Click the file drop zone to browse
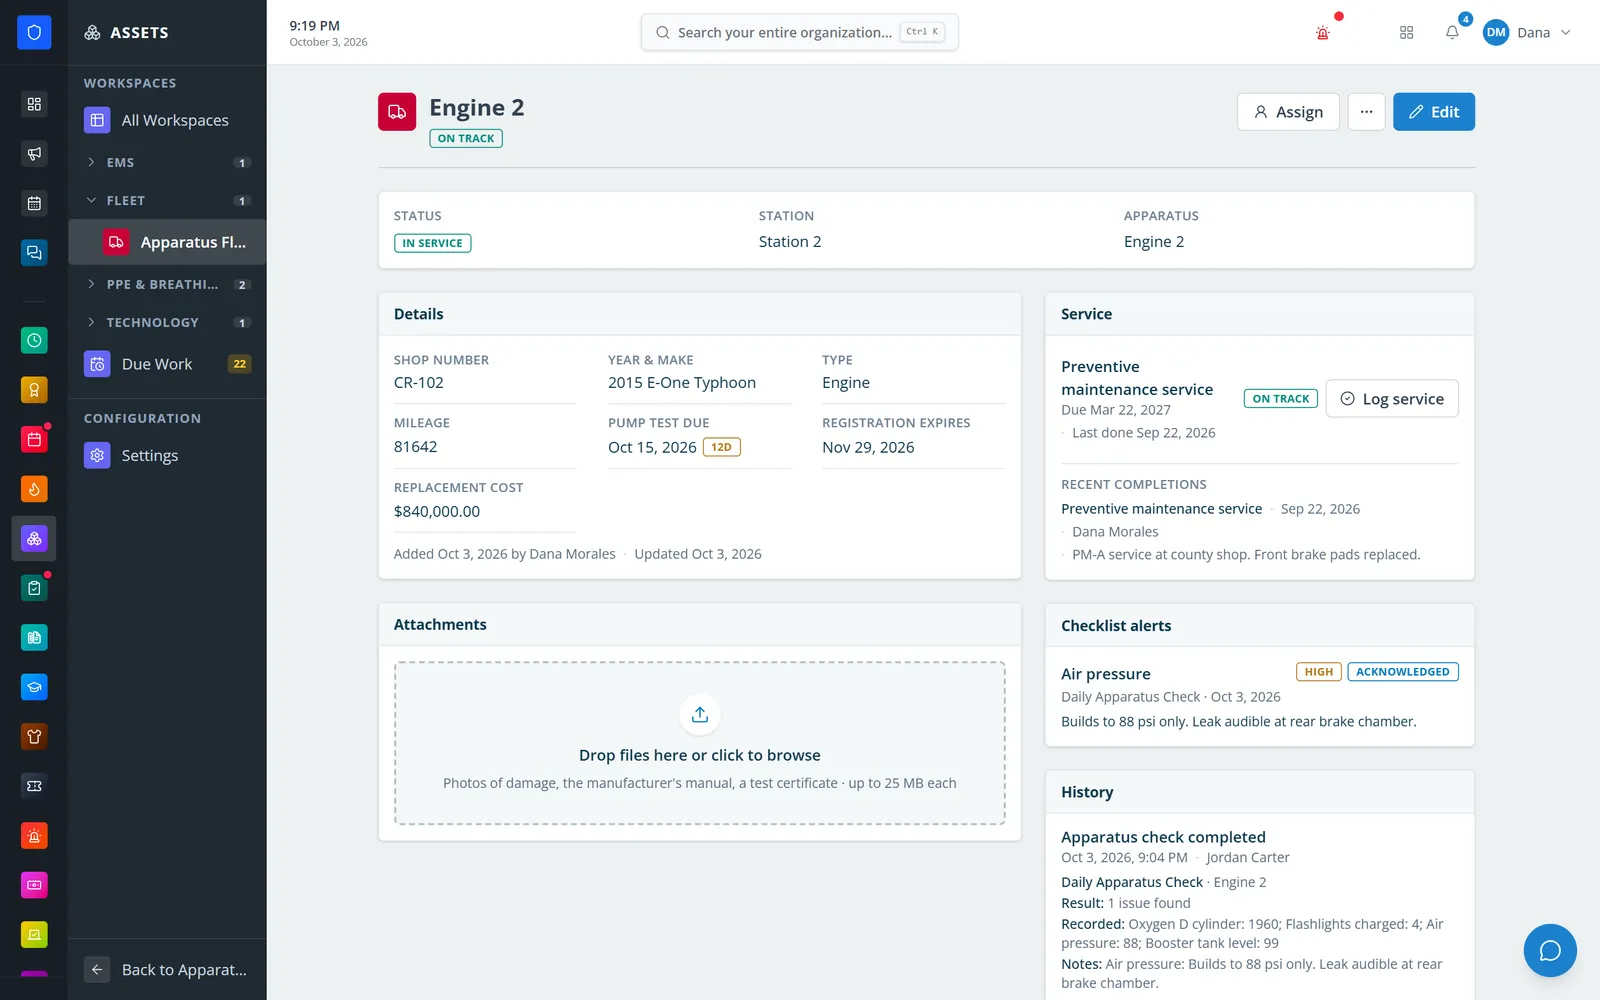This screenshot has height=1000, width=1600. coord(700,743)
